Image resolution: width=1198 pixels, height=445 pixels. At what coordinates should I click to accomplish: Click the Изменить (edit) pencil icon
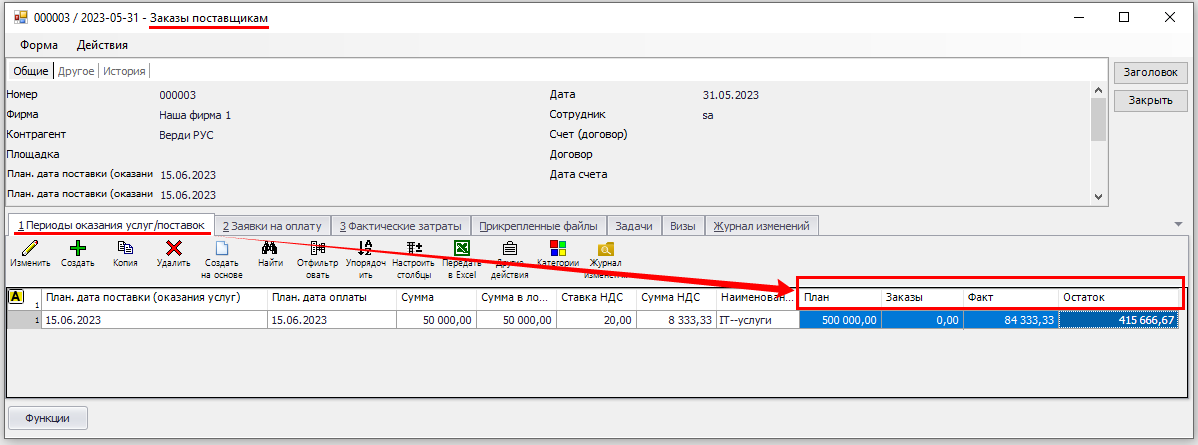click(30, 248)
